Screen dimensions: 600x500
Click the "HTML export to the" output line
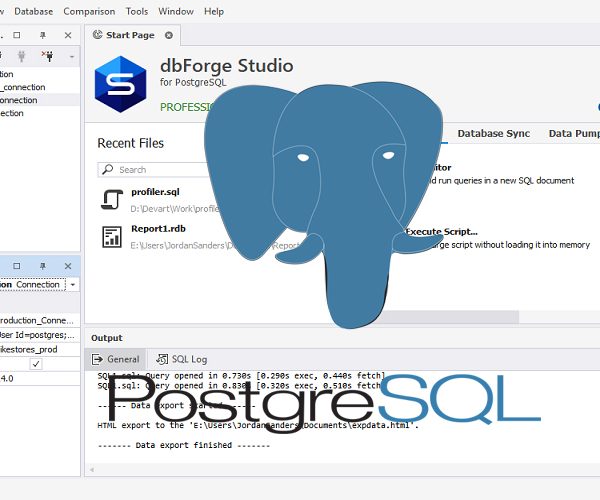[x=258, y=425]
